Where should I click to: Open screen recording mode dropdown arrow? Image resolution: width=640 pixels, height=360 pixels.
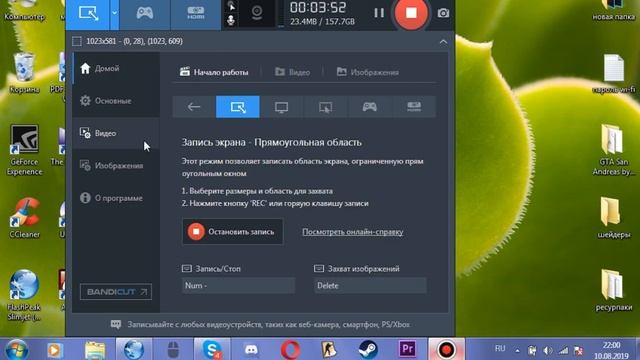pyautogui.click(x=114, y=13)
